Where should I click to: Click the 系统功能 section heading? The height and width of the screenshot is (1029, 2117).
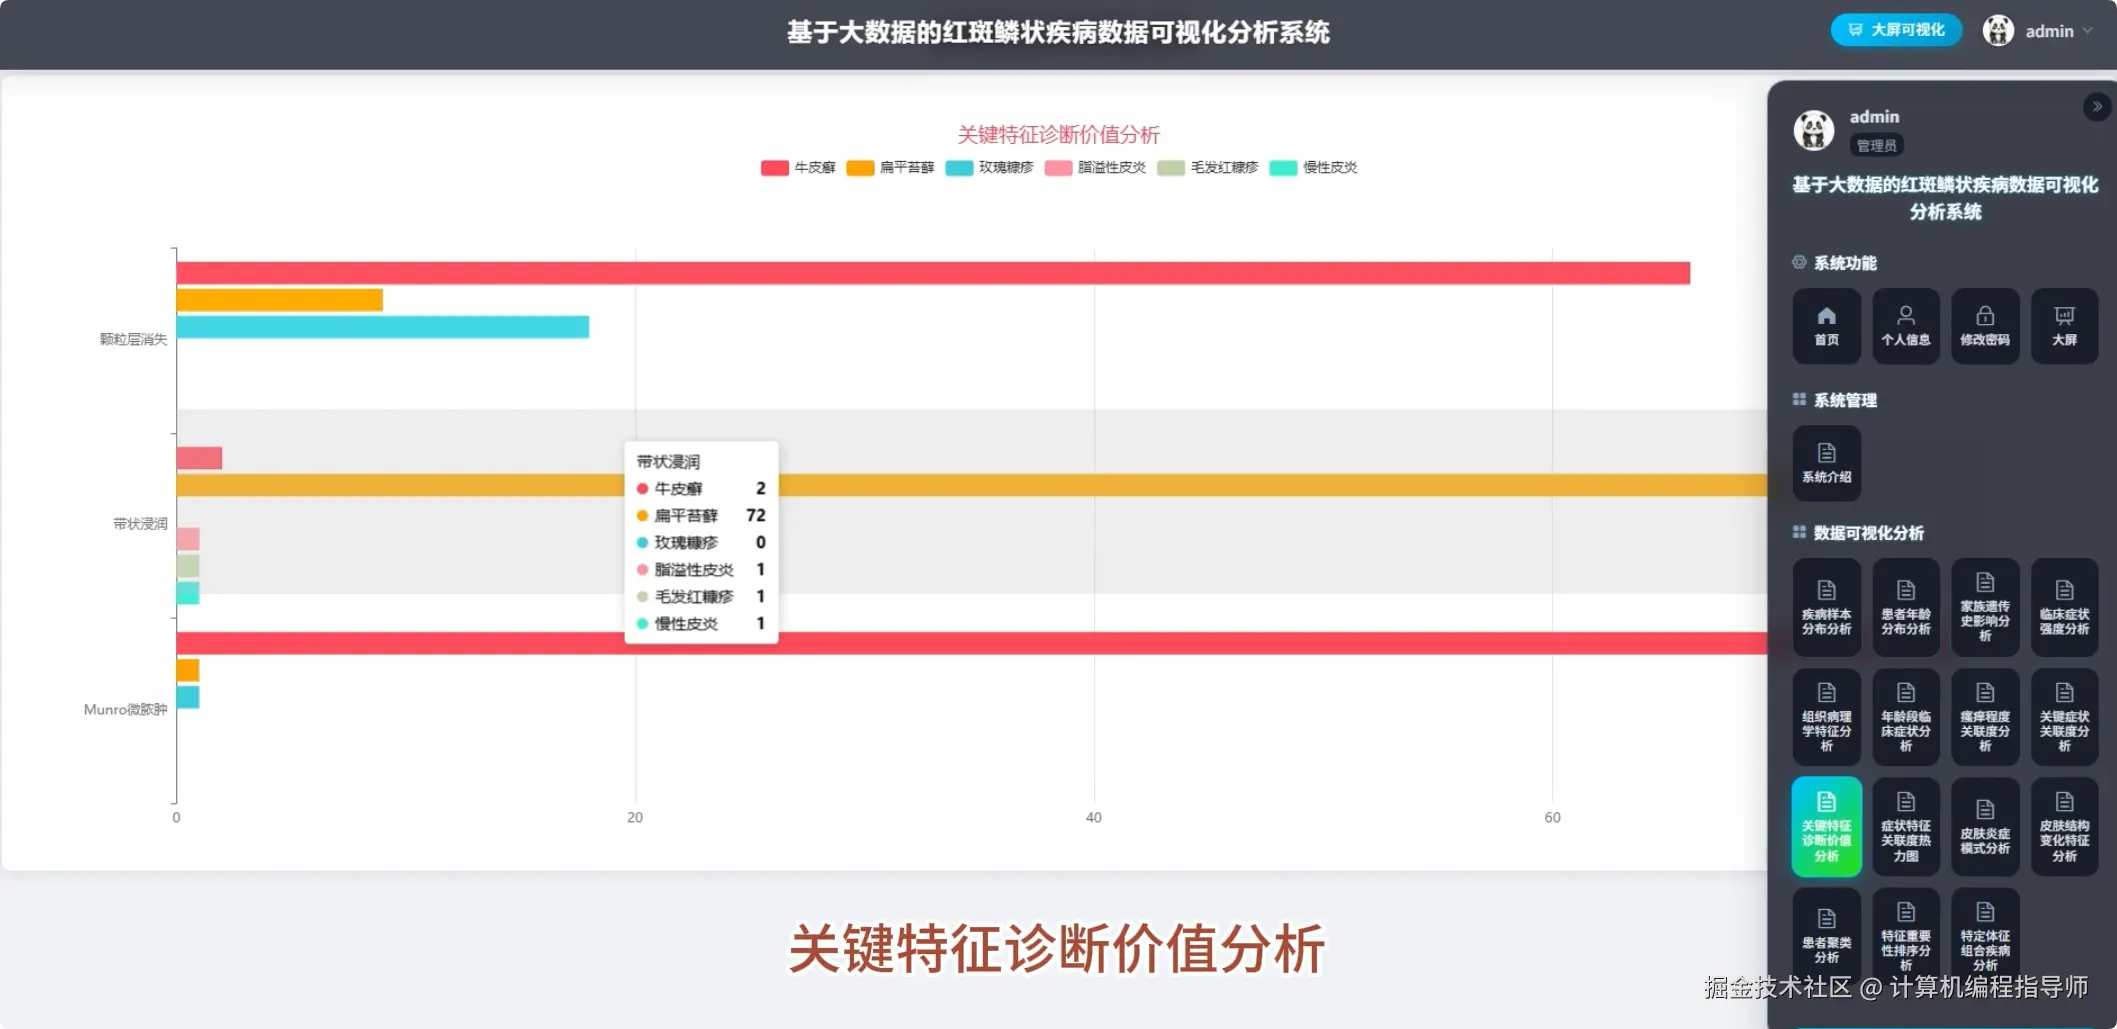pyautogui.click(x=1845, y=263)
